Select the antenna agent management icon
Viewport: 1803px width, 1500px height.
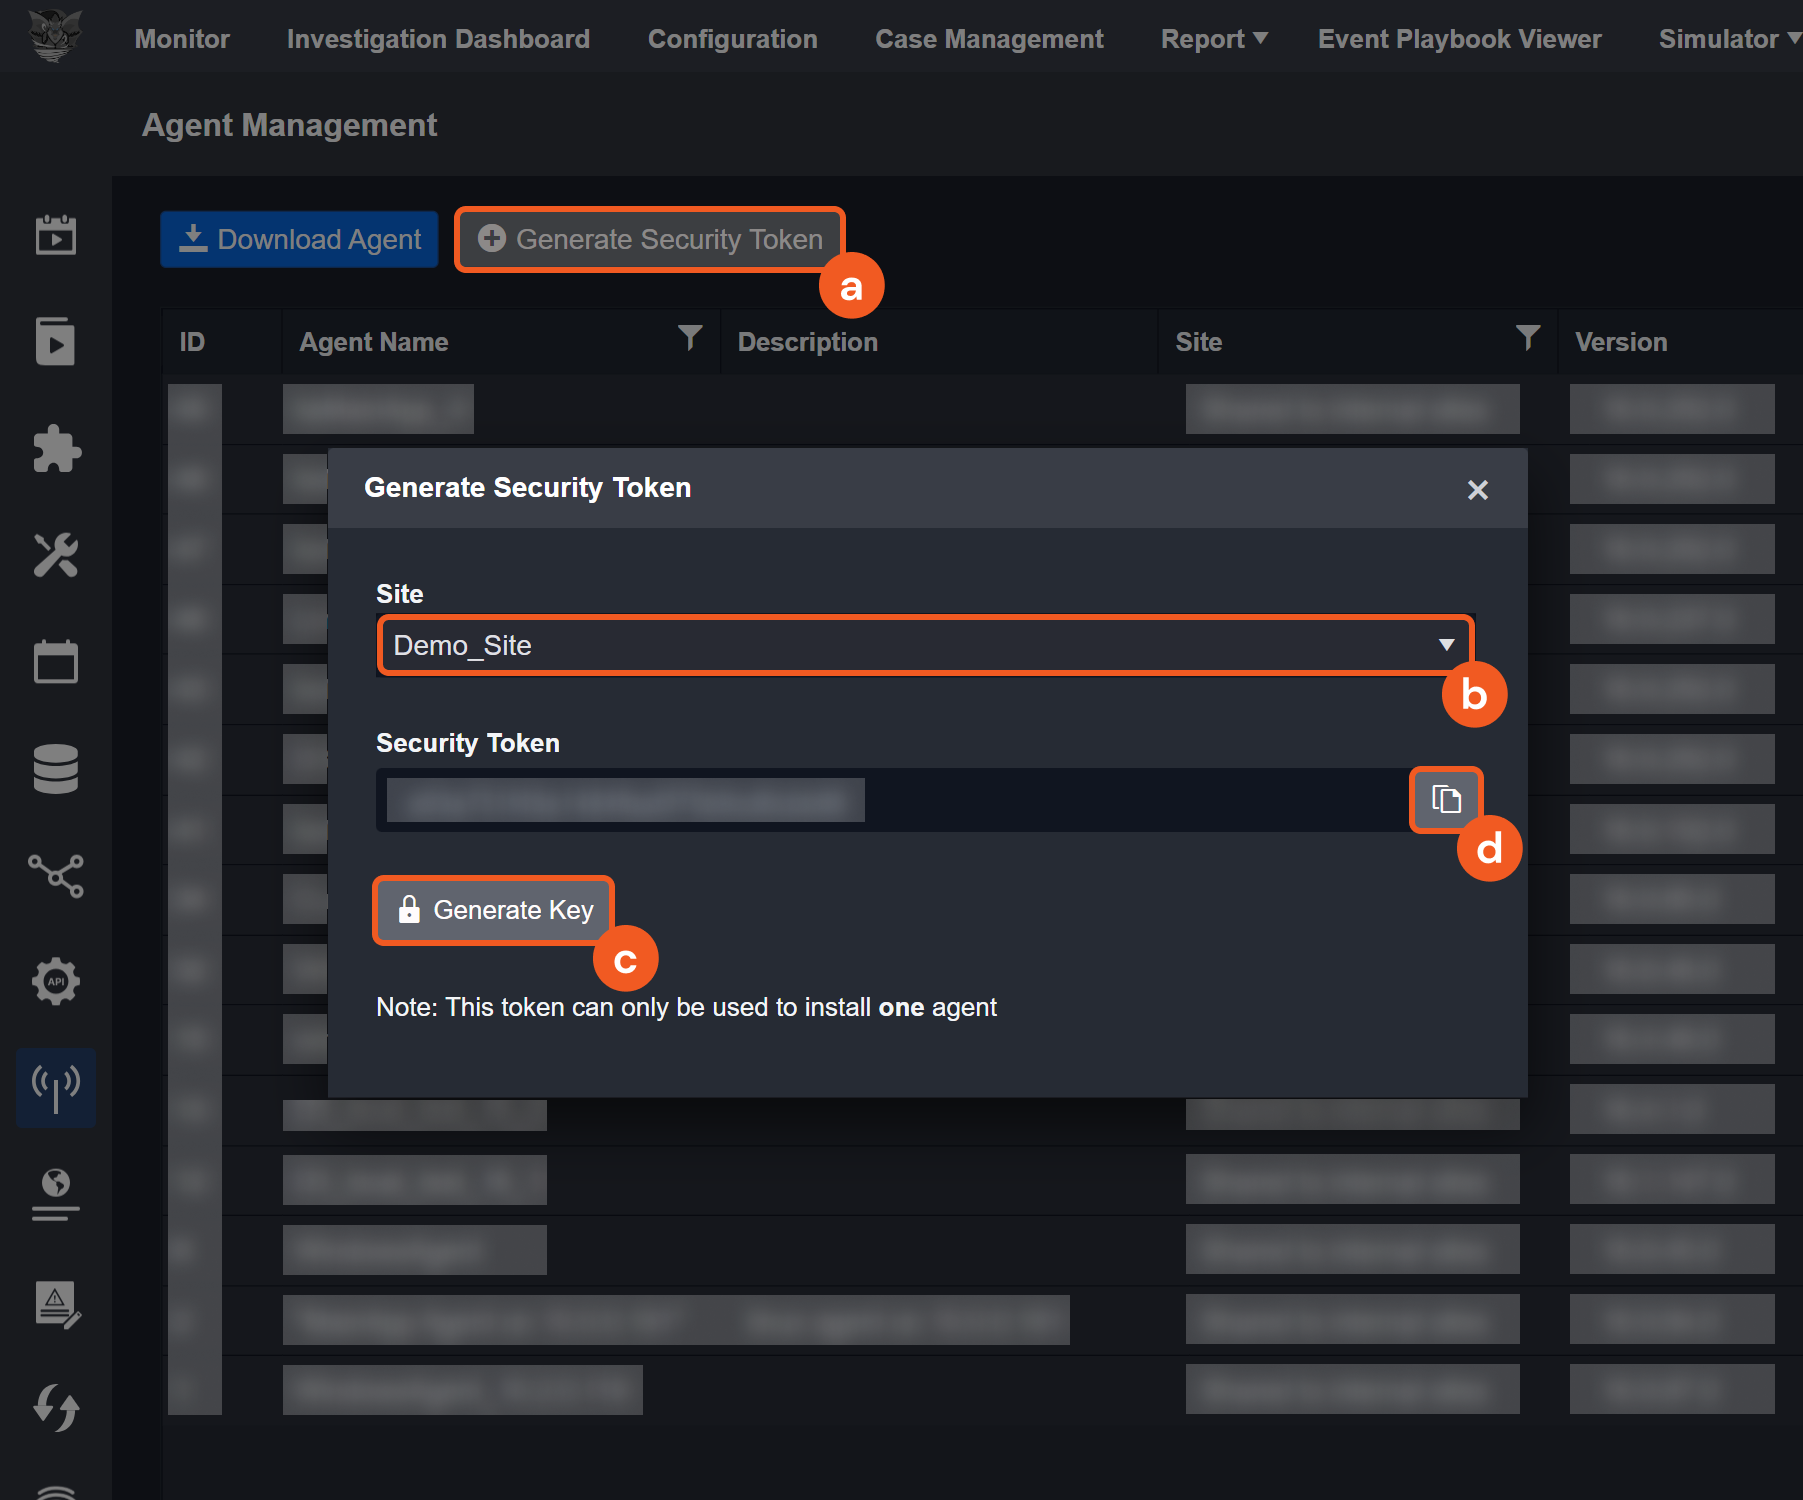tap(56, 1088)
